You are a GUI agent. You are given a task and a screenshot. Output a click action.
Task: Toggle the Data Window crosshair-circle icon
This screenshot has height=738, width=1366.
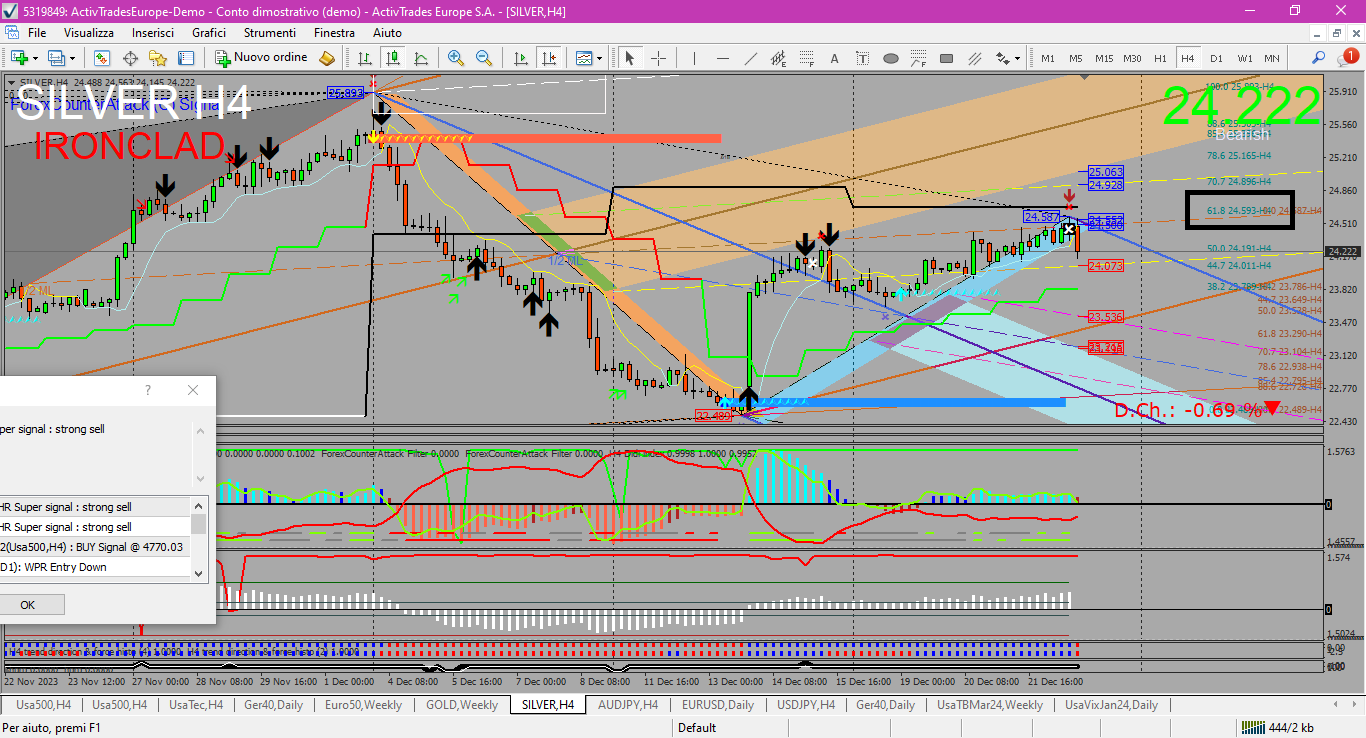(130, 58)
